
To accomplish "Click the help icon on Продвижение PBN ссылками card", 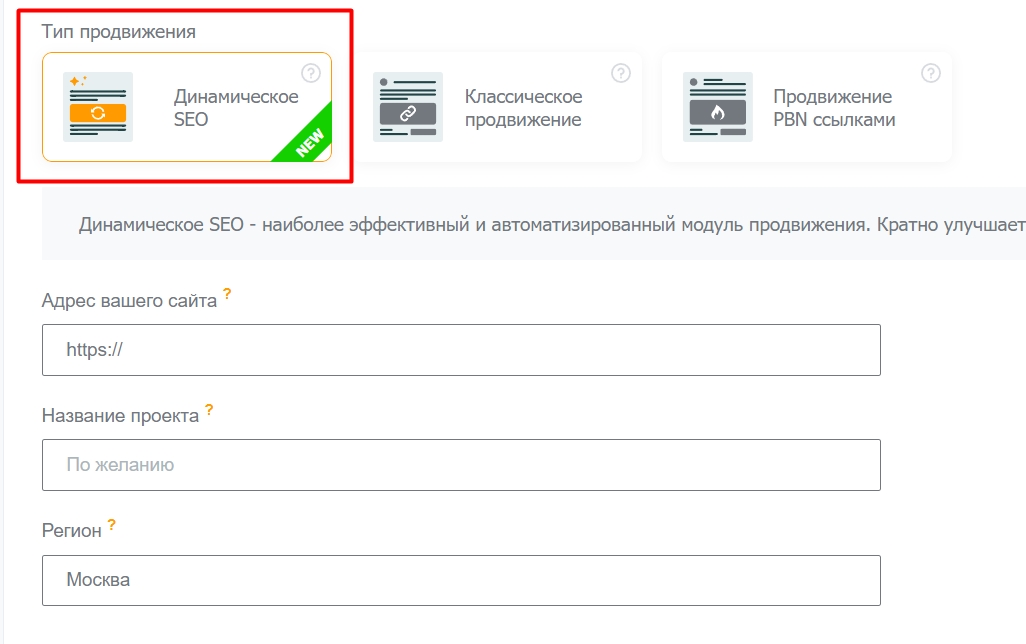I will tap(932, 72).
